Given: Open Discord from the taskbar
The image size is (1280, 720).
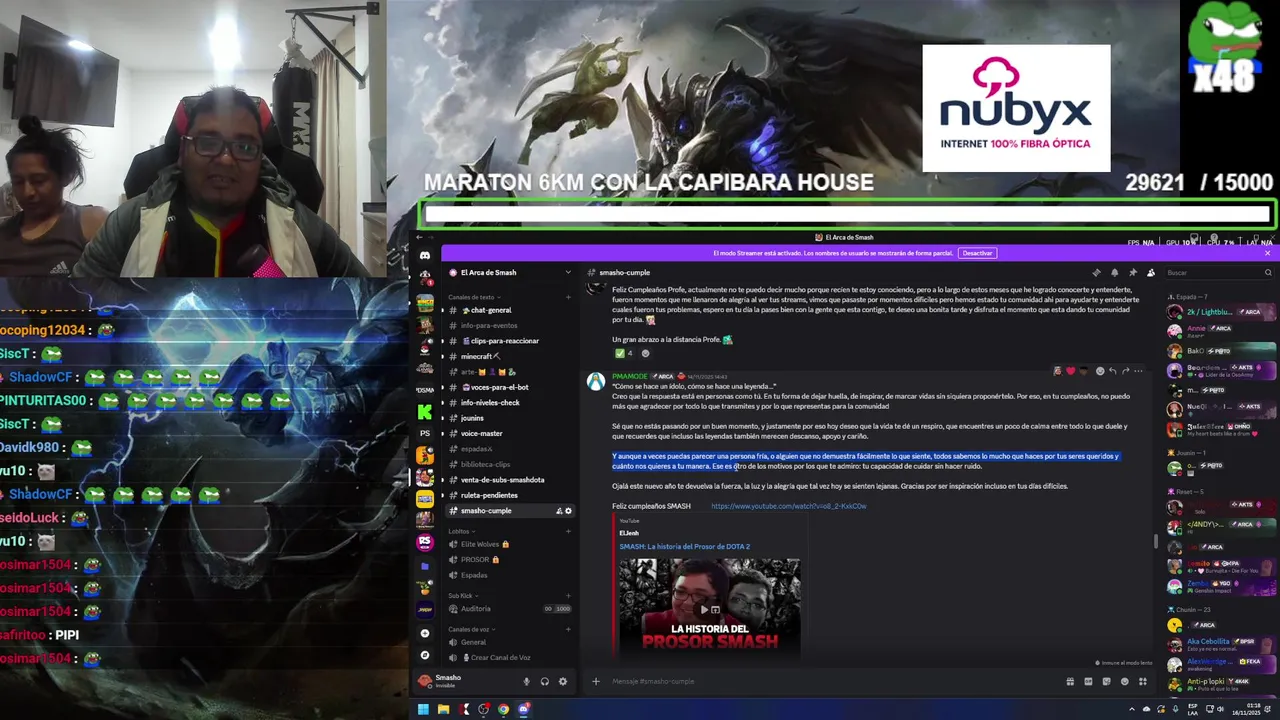Looking at the screenshot, I should coord(523,709).
